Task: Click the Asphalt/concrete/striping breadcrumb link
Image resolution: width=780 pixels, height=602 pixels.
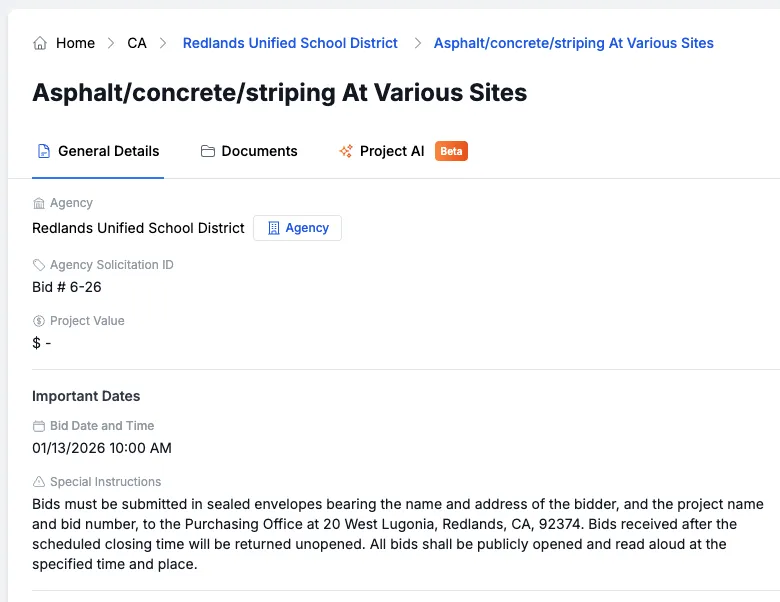Action: pyautogui.click(x=573, y=43)
